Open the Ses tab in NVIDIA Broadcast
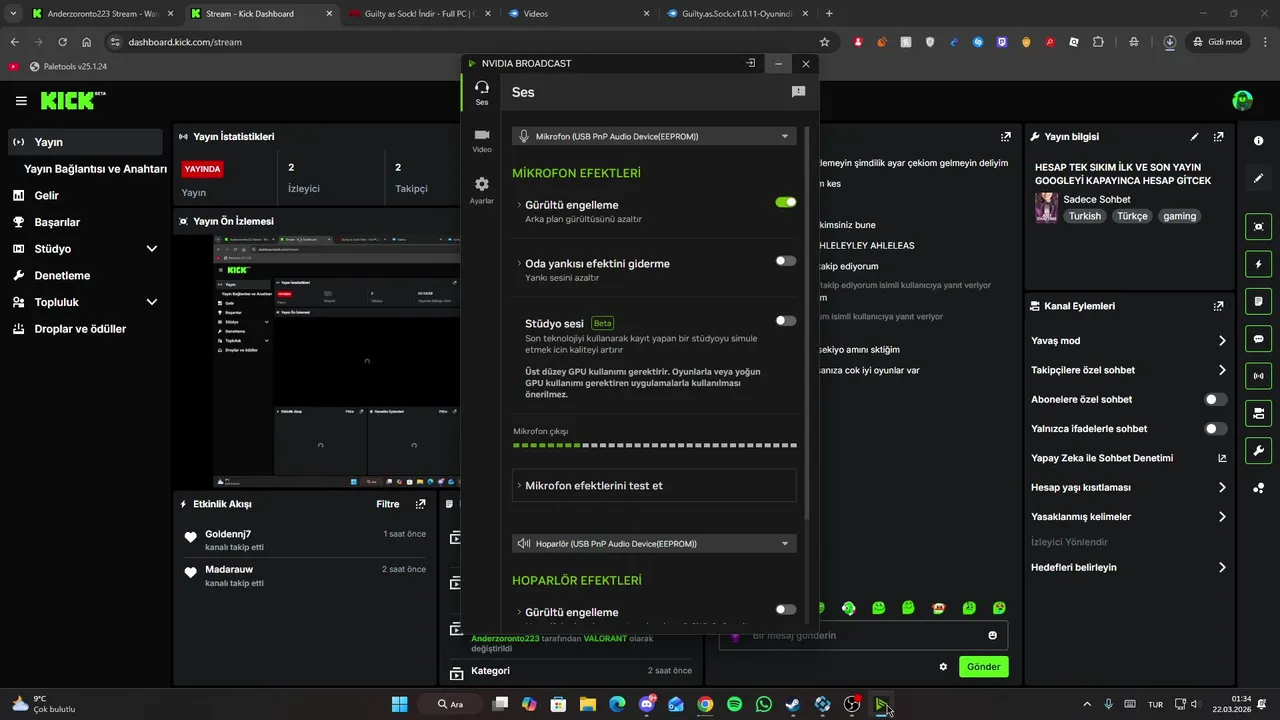The width and height of the screenshot is (1280, 720). coord(482,93)
